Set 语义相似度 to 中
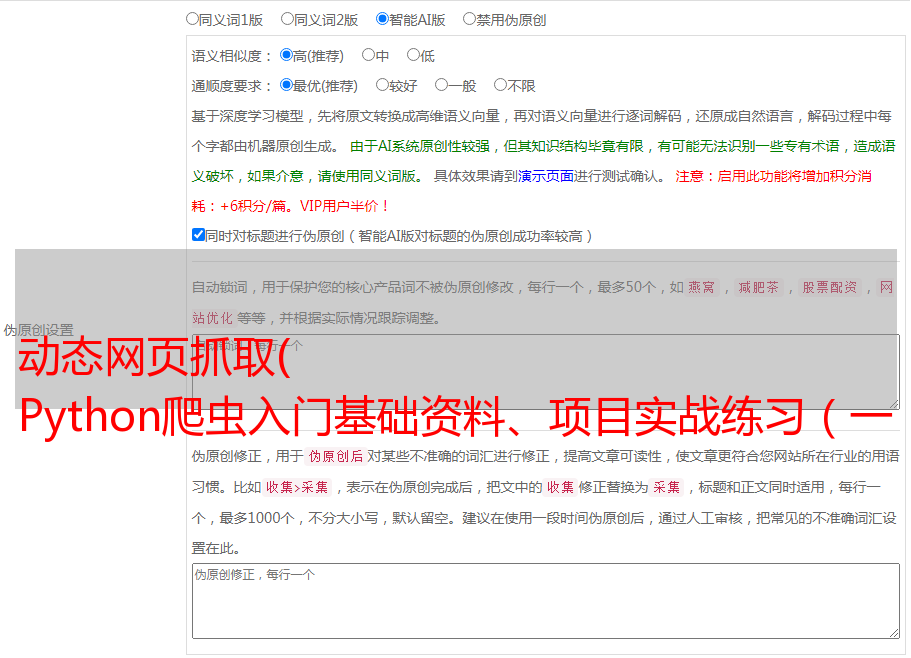Image resolution: width=911 pixels, height=658 pixels. coord(368,55)
